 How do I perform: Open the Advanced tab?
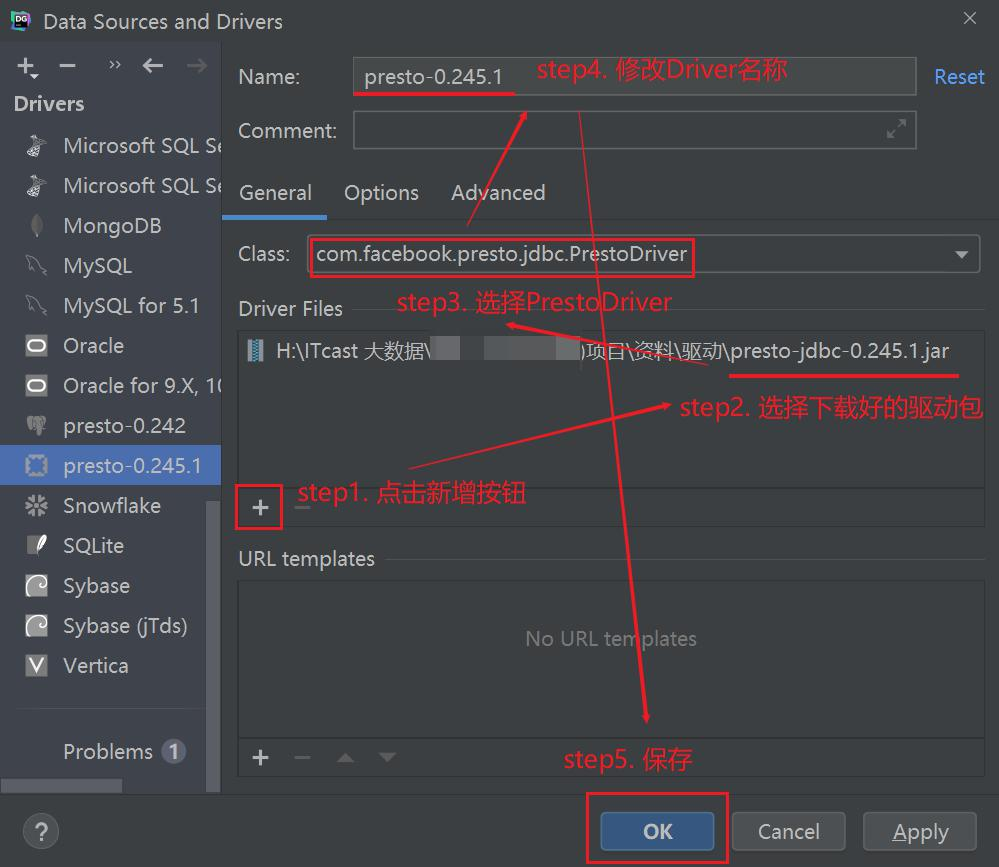(498, 193)
